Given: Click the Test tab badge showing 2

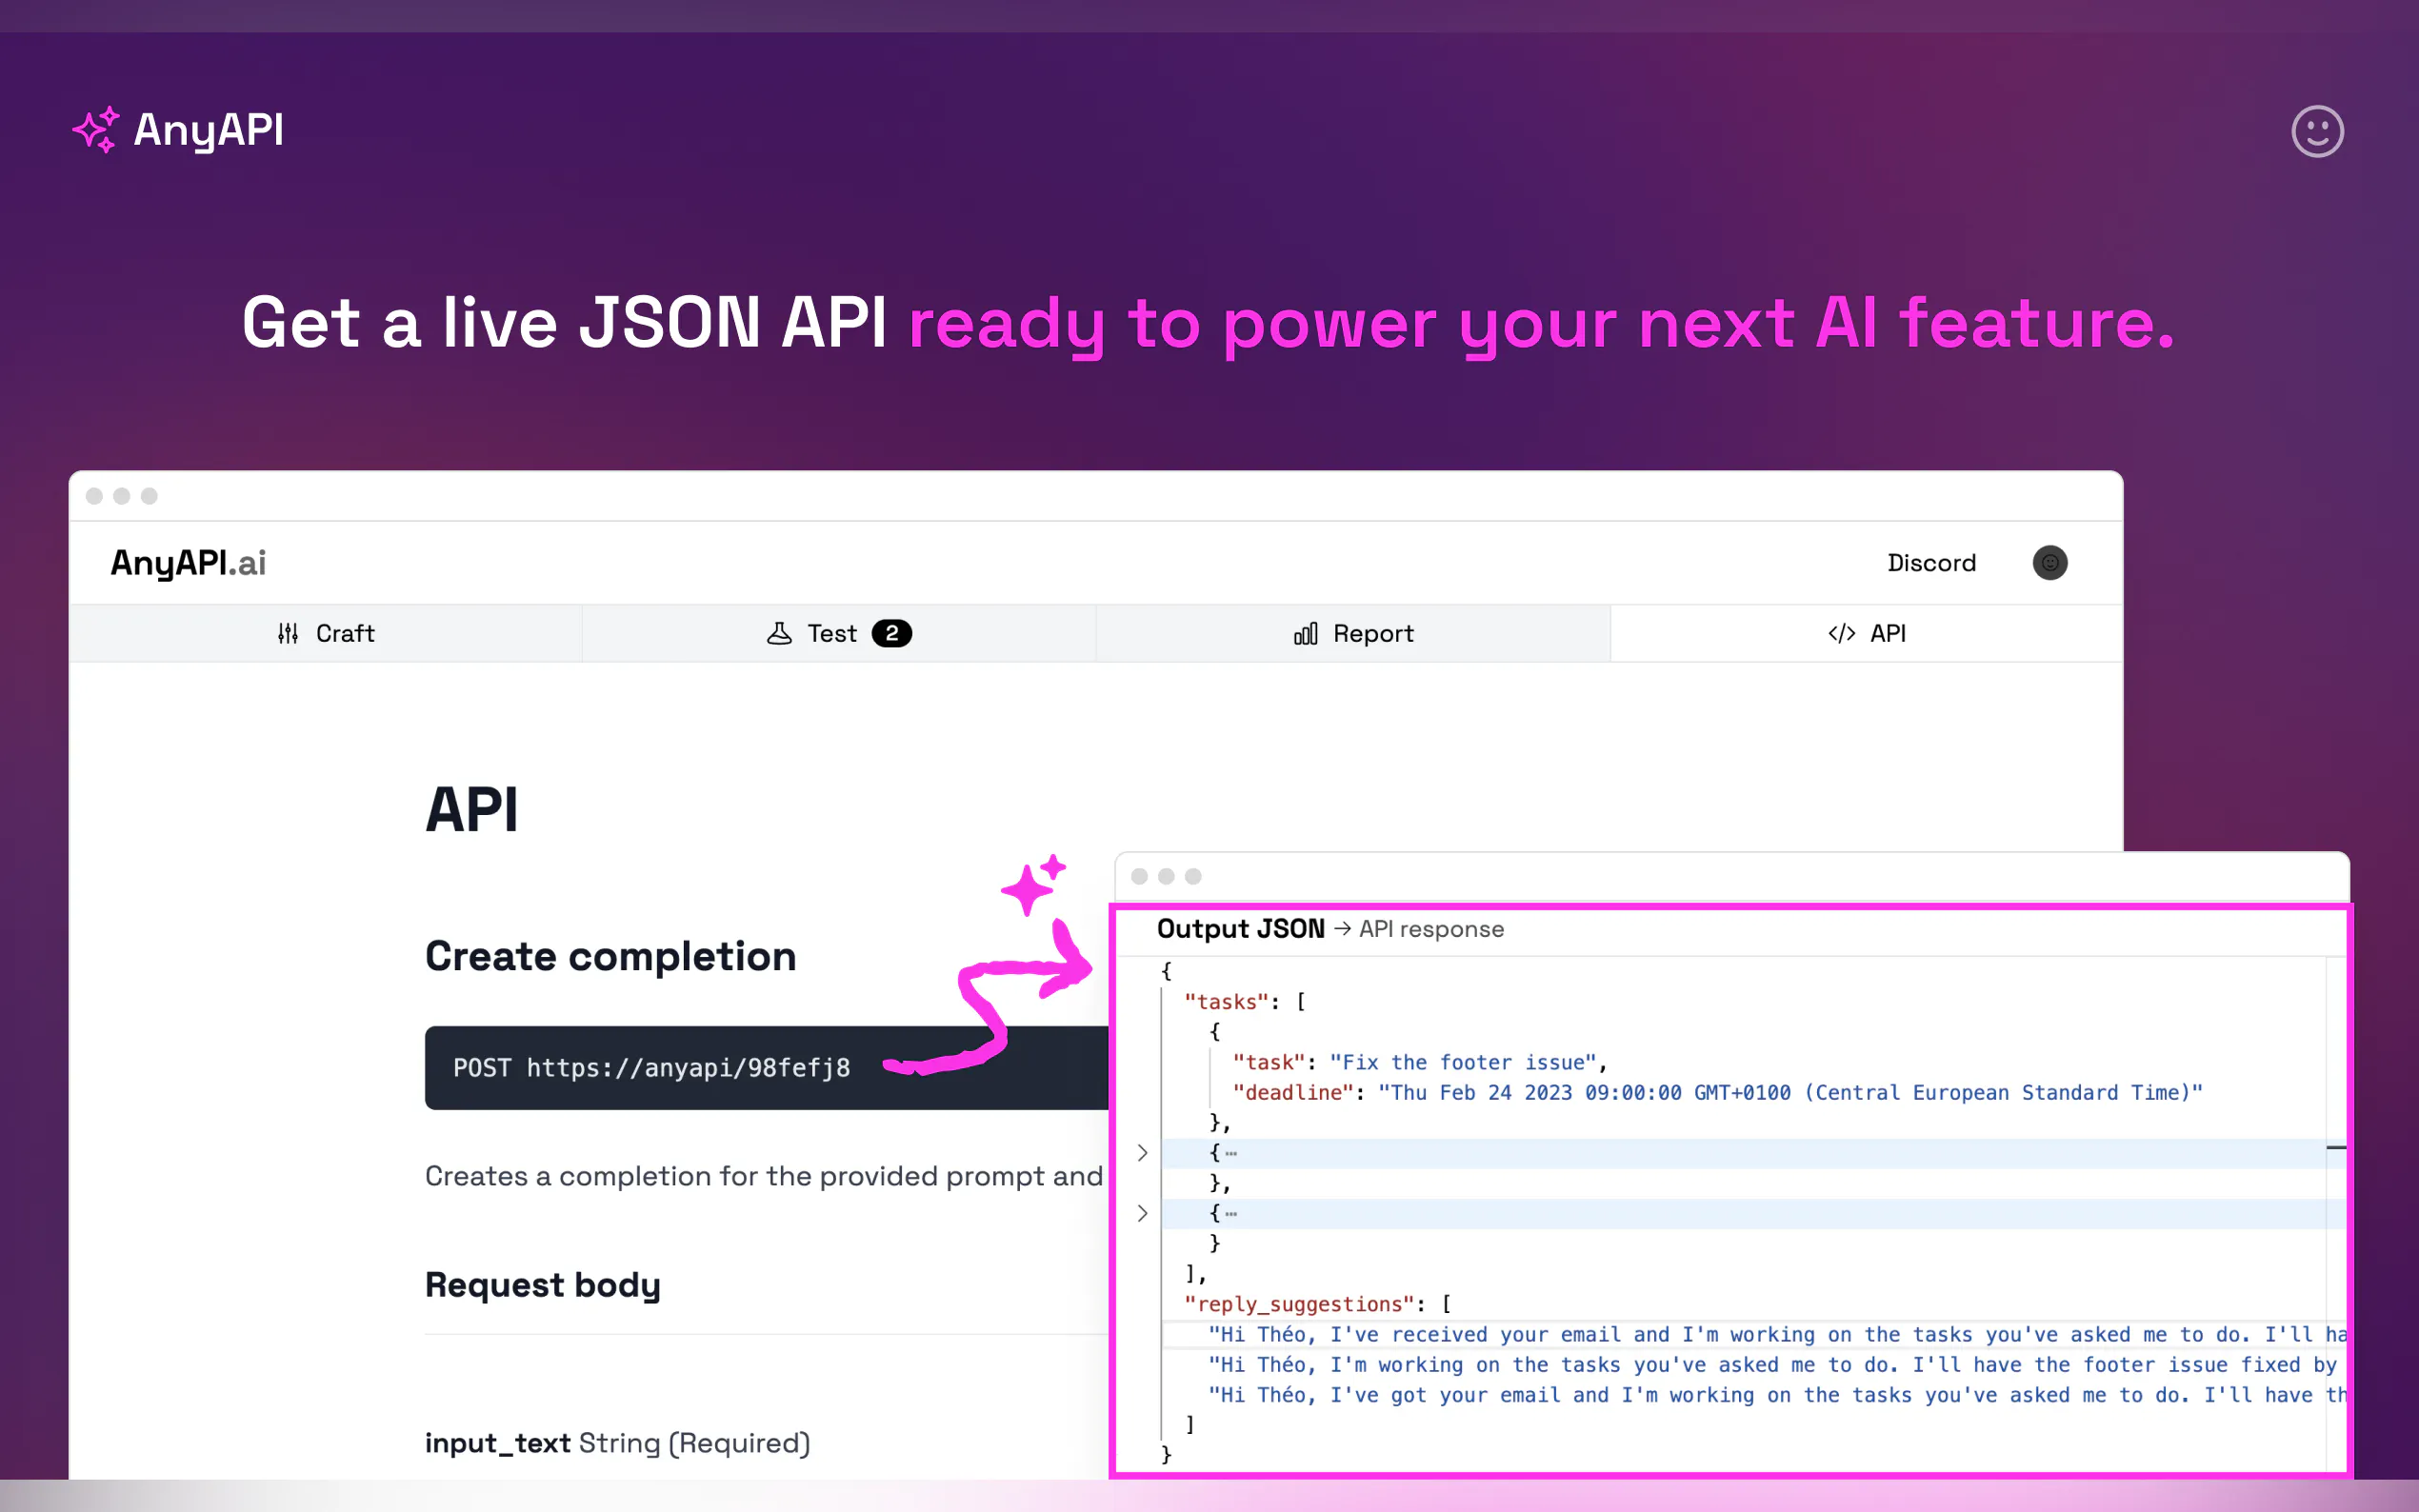Looking at the screenshot, I should [891, 633].
